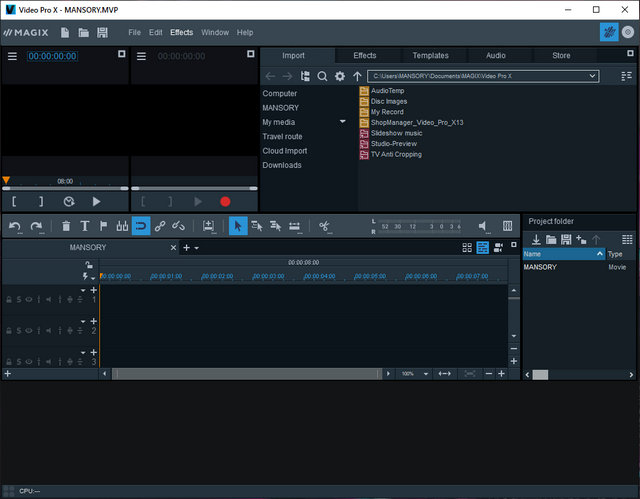The height and width of the screenshot is (499, 640).
Task: Click the Project folder horizontal scrollbar thumb
Action: pos(540,374)
